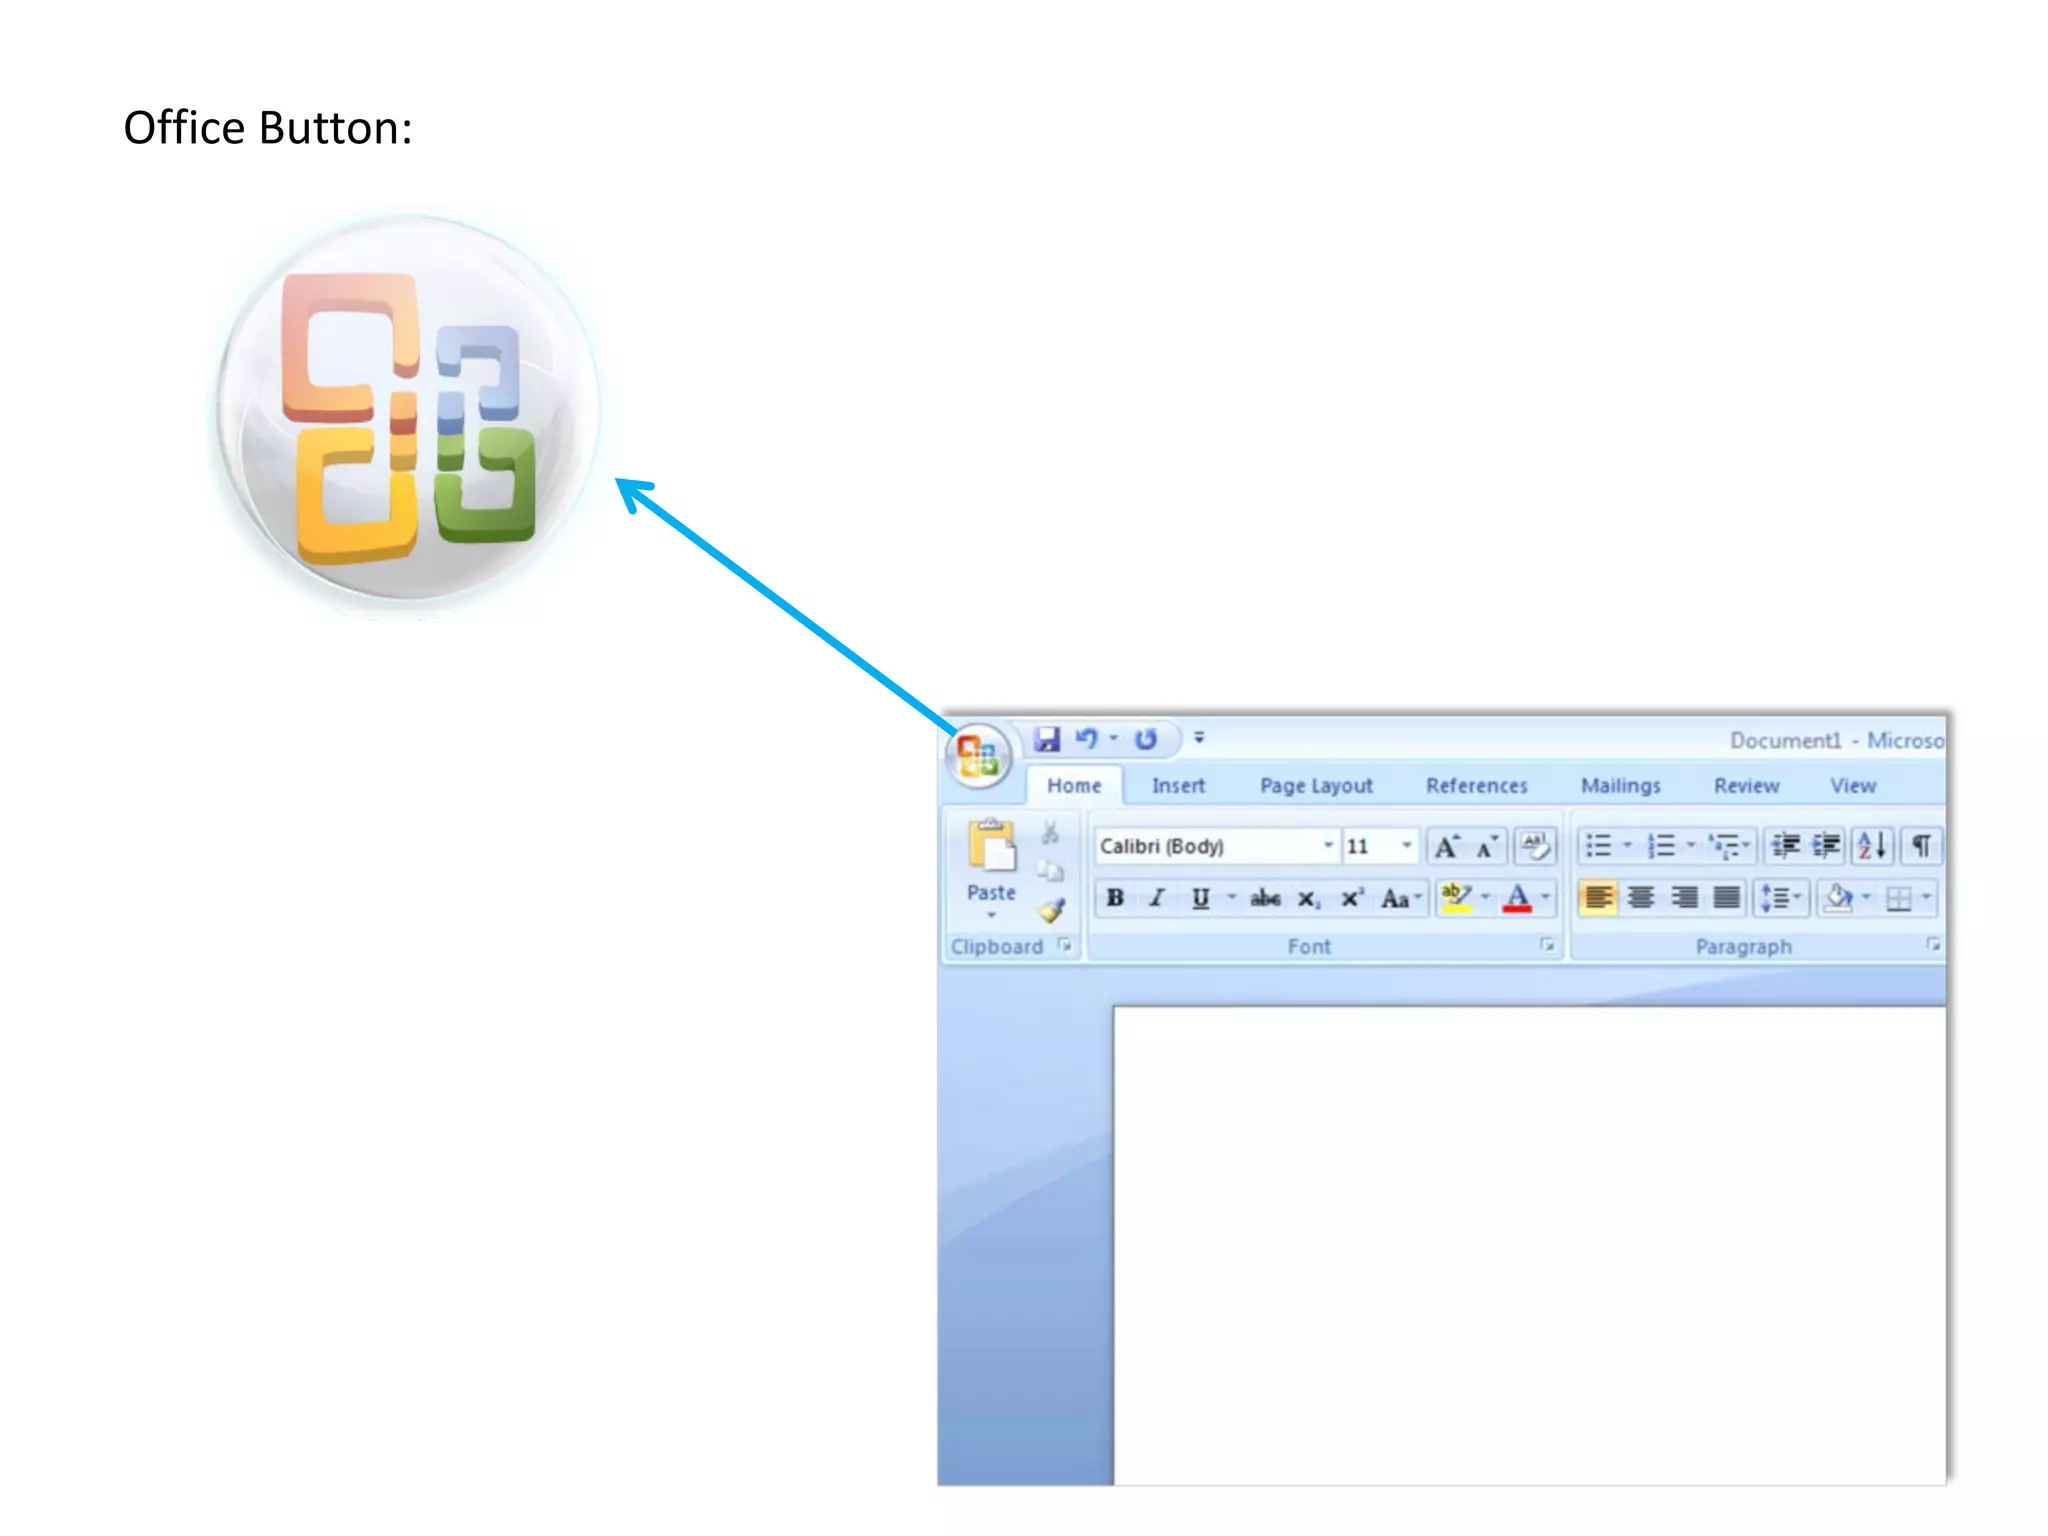2048x1536 pixels.
Task: Open font color dropdown arrow
Action: click(x=1546, y=897)
